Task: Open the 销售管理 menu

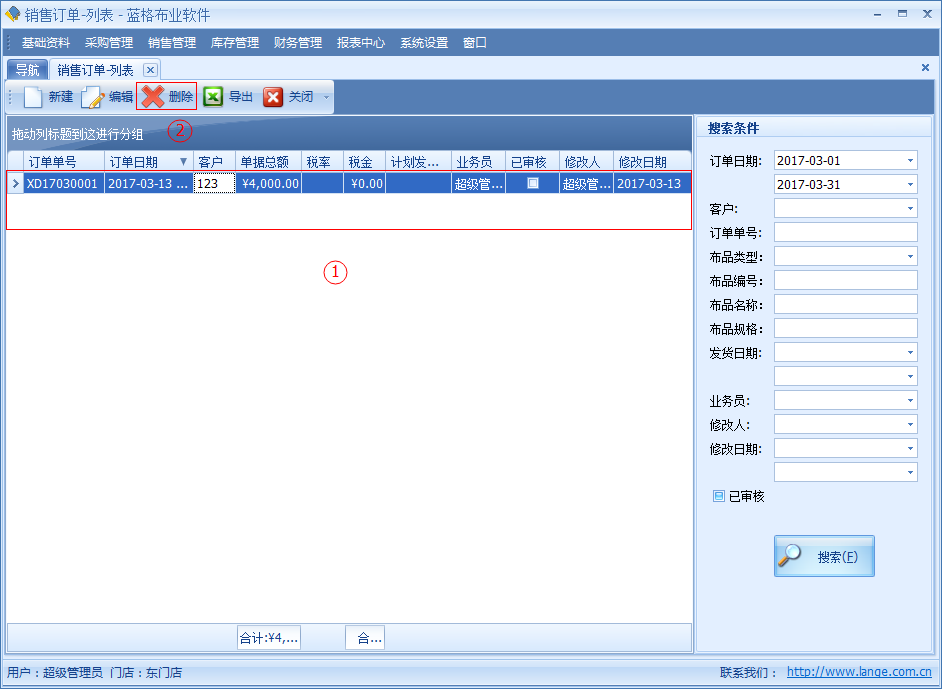Action: tap(172, 43)
